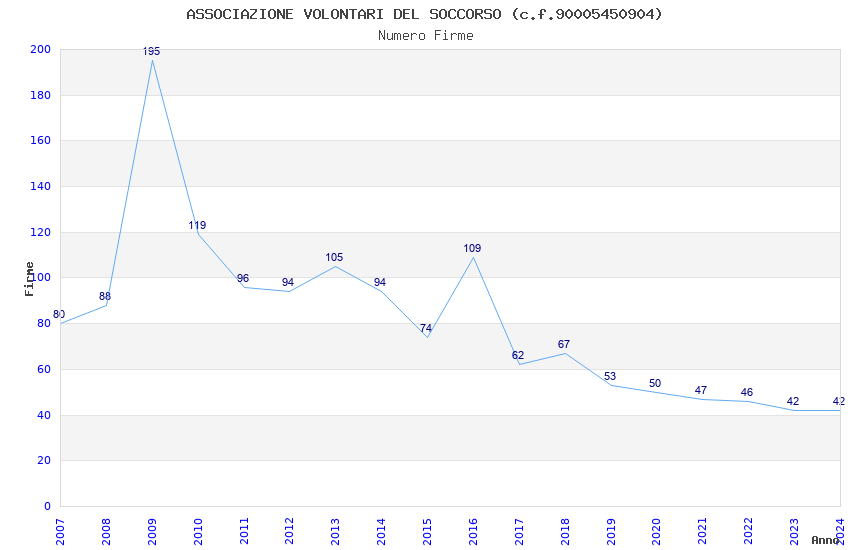Click the x-axis year label 2009
The width and height of the screenshot is (850, 550).
click(152, 532)
